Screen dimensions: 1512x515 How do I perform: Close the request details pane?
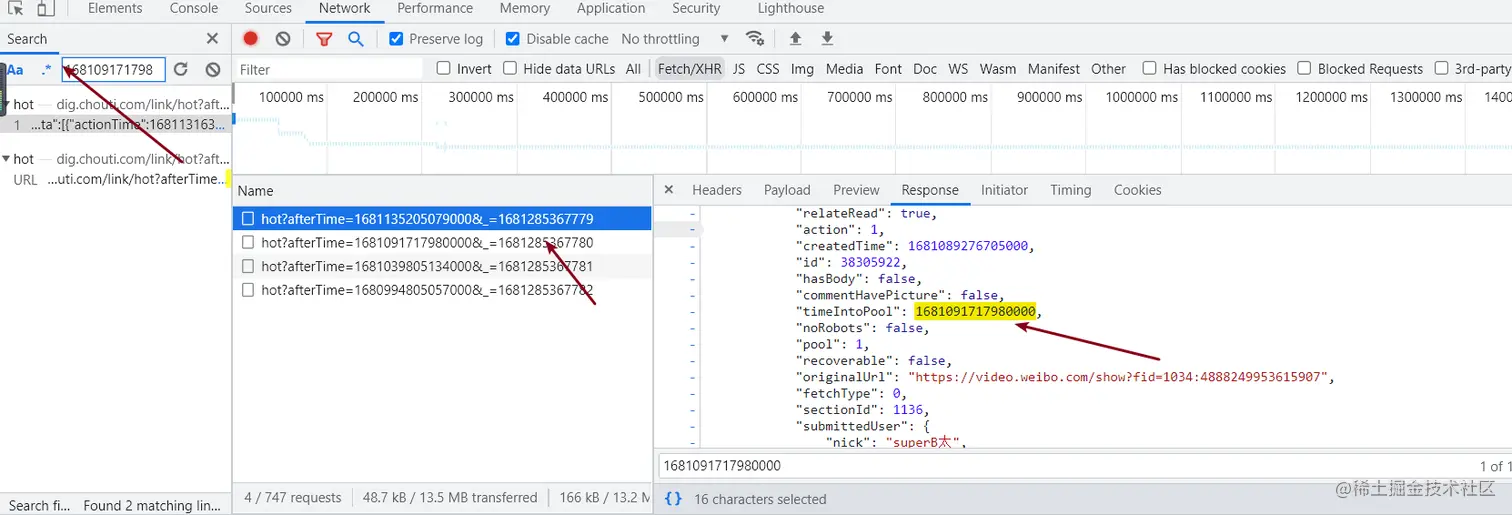coord(669,189)
